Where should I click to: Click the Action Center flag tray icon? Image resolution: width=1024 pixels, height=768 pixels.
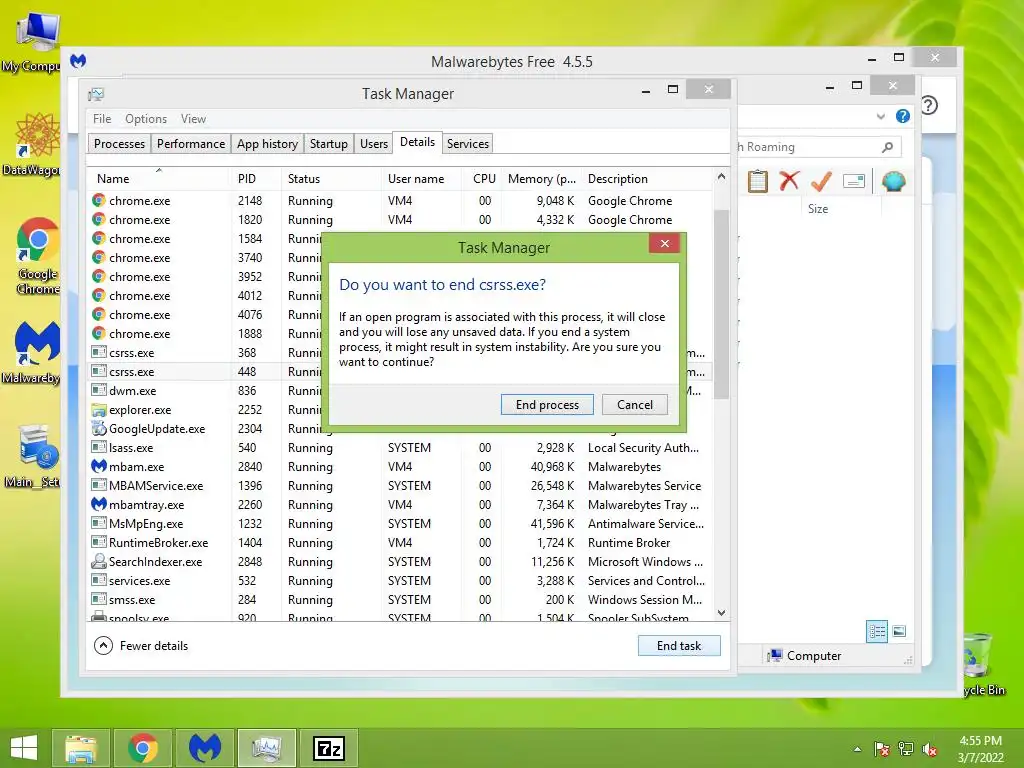tap(882, 749)
